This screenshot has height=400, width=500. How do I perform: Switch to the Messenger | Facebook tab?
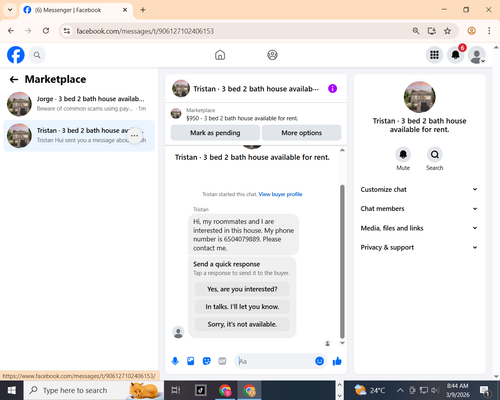coord(76,10)
